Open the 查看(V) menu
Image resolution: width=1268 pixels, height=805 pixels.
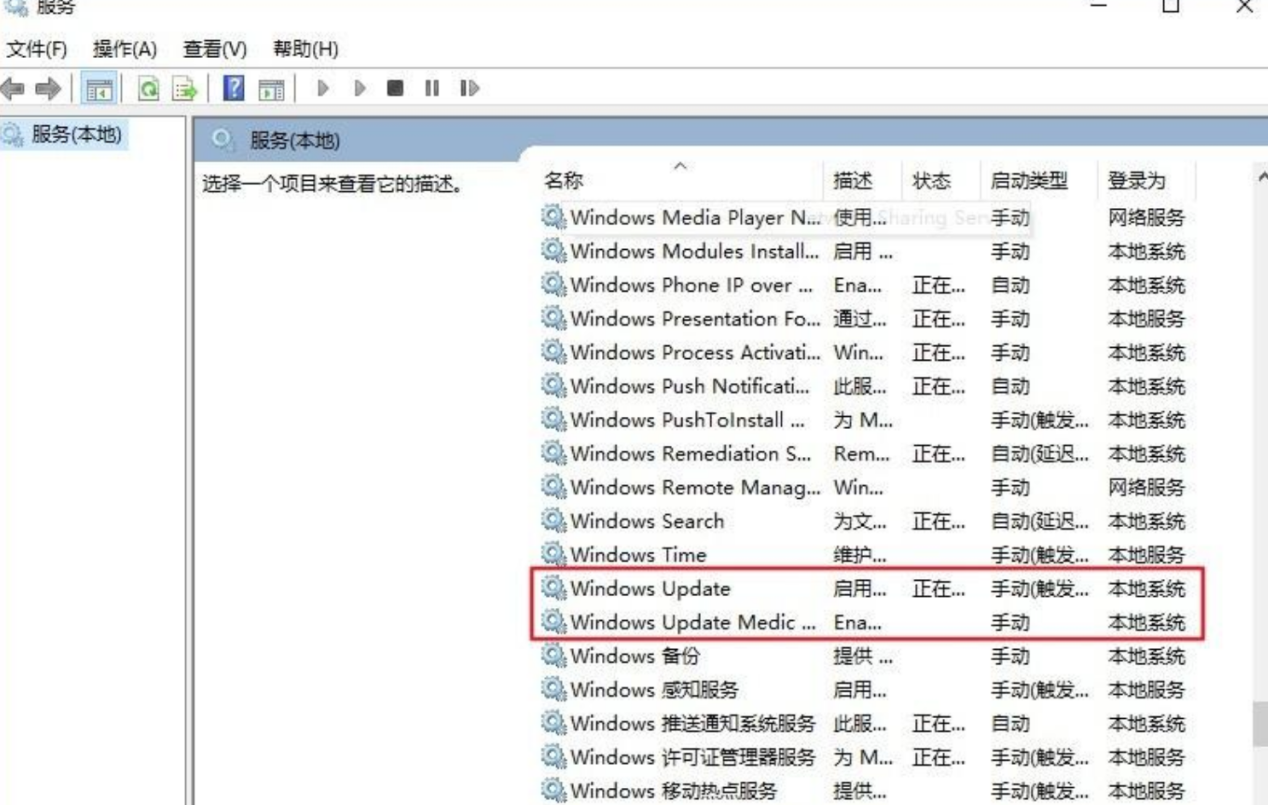point(215,49)
